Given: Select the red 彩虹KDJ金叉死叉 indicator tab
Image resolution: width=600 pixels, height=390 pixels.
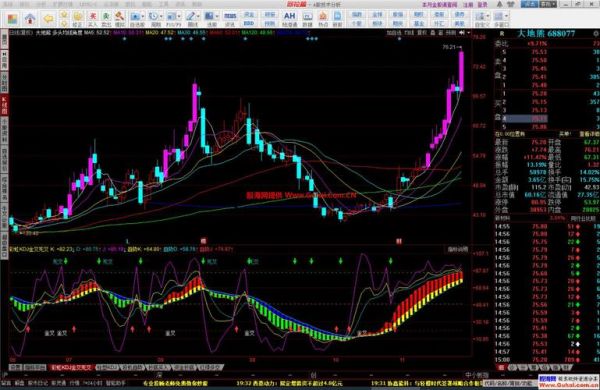Looking at the screenshot, I should tap(72, 368).
